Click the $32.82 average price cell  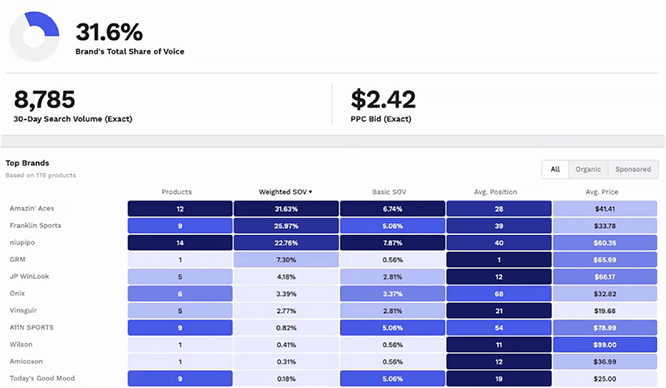pyautogui.click(x=605, y=294)
